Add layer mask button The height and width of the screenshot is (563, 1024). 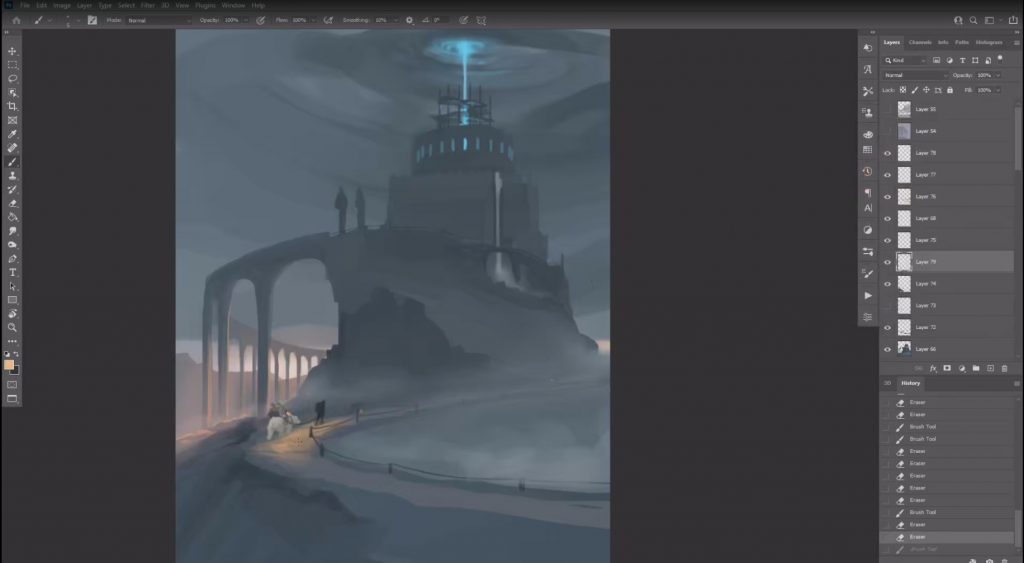947,368
